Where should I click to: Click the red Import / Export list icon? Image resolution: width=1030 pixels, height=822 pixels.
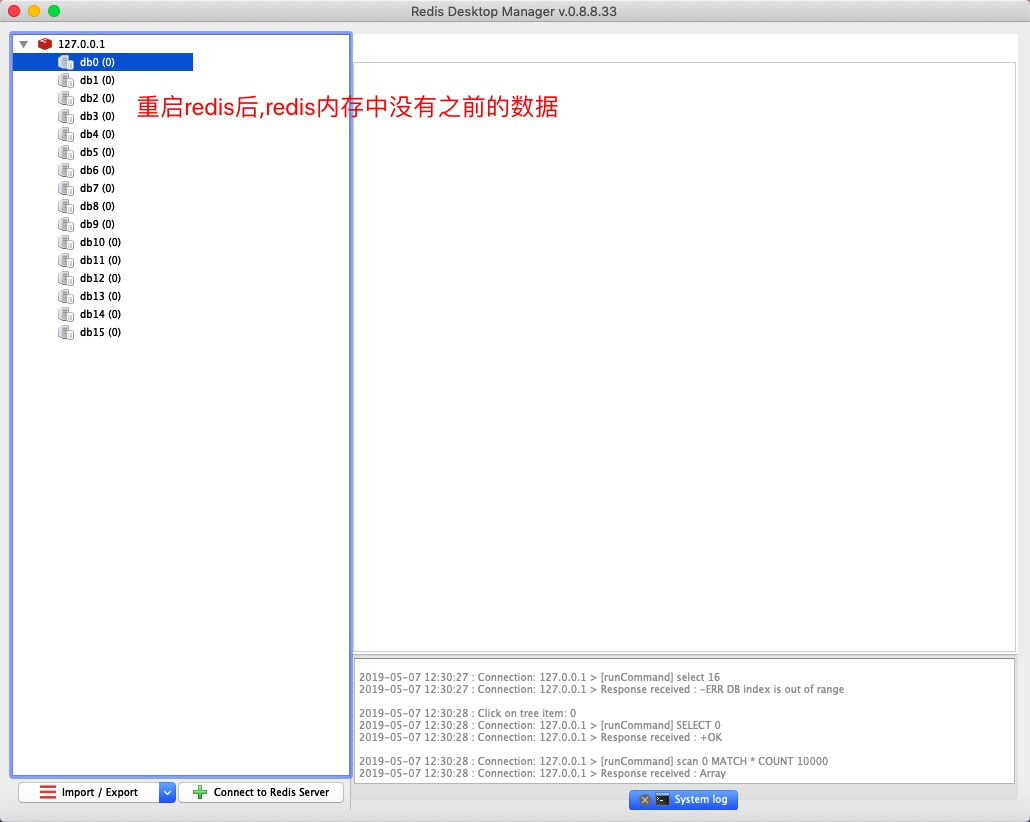(48, 792)
